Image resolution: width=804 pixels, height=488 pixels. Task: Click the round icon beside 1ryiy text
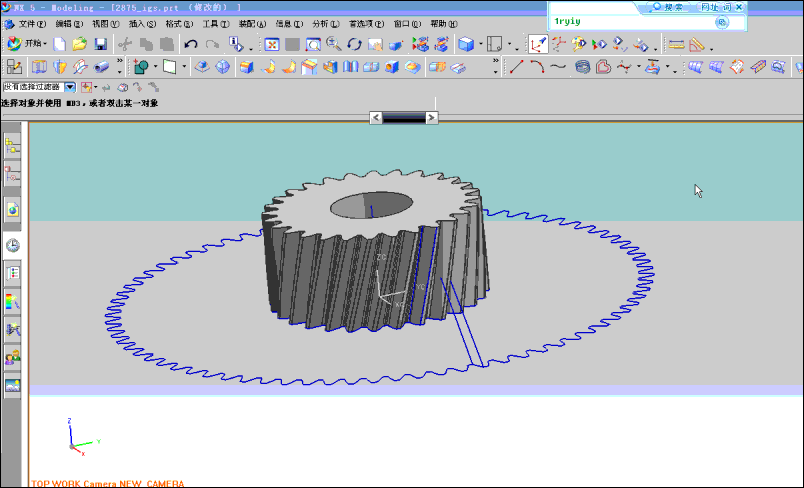pyautogui.click(x=722, y=22)
